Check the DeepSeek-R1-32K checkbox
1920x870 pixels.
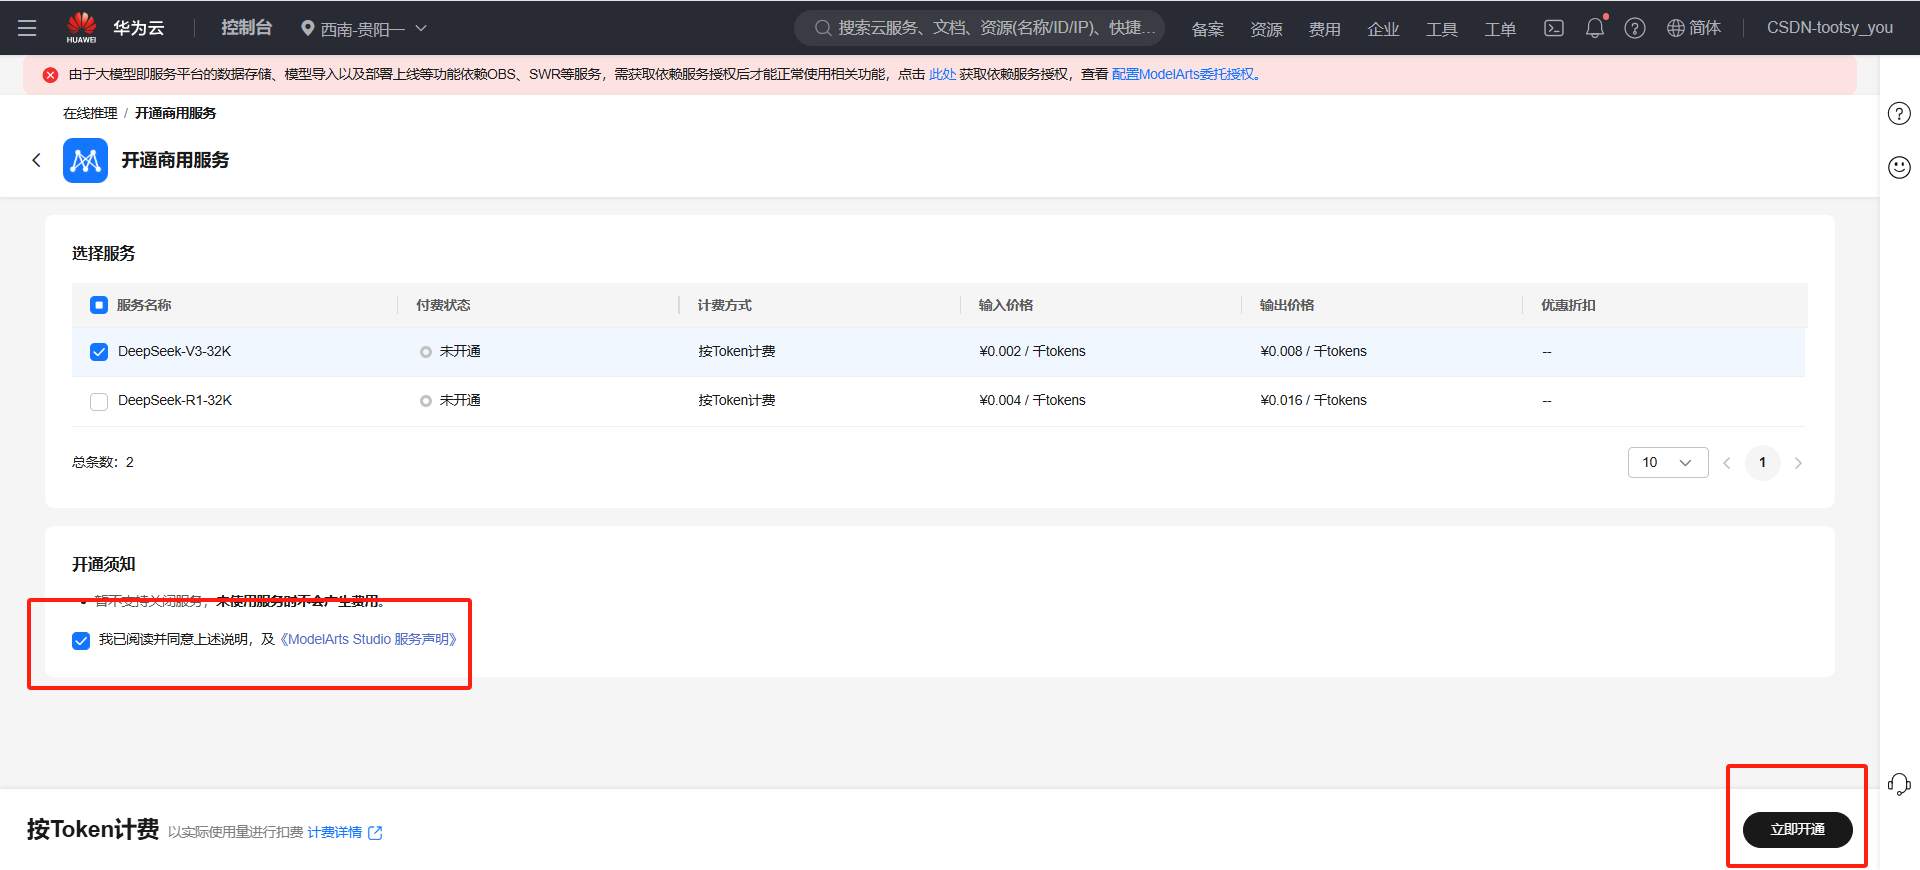tap(99, 401)
